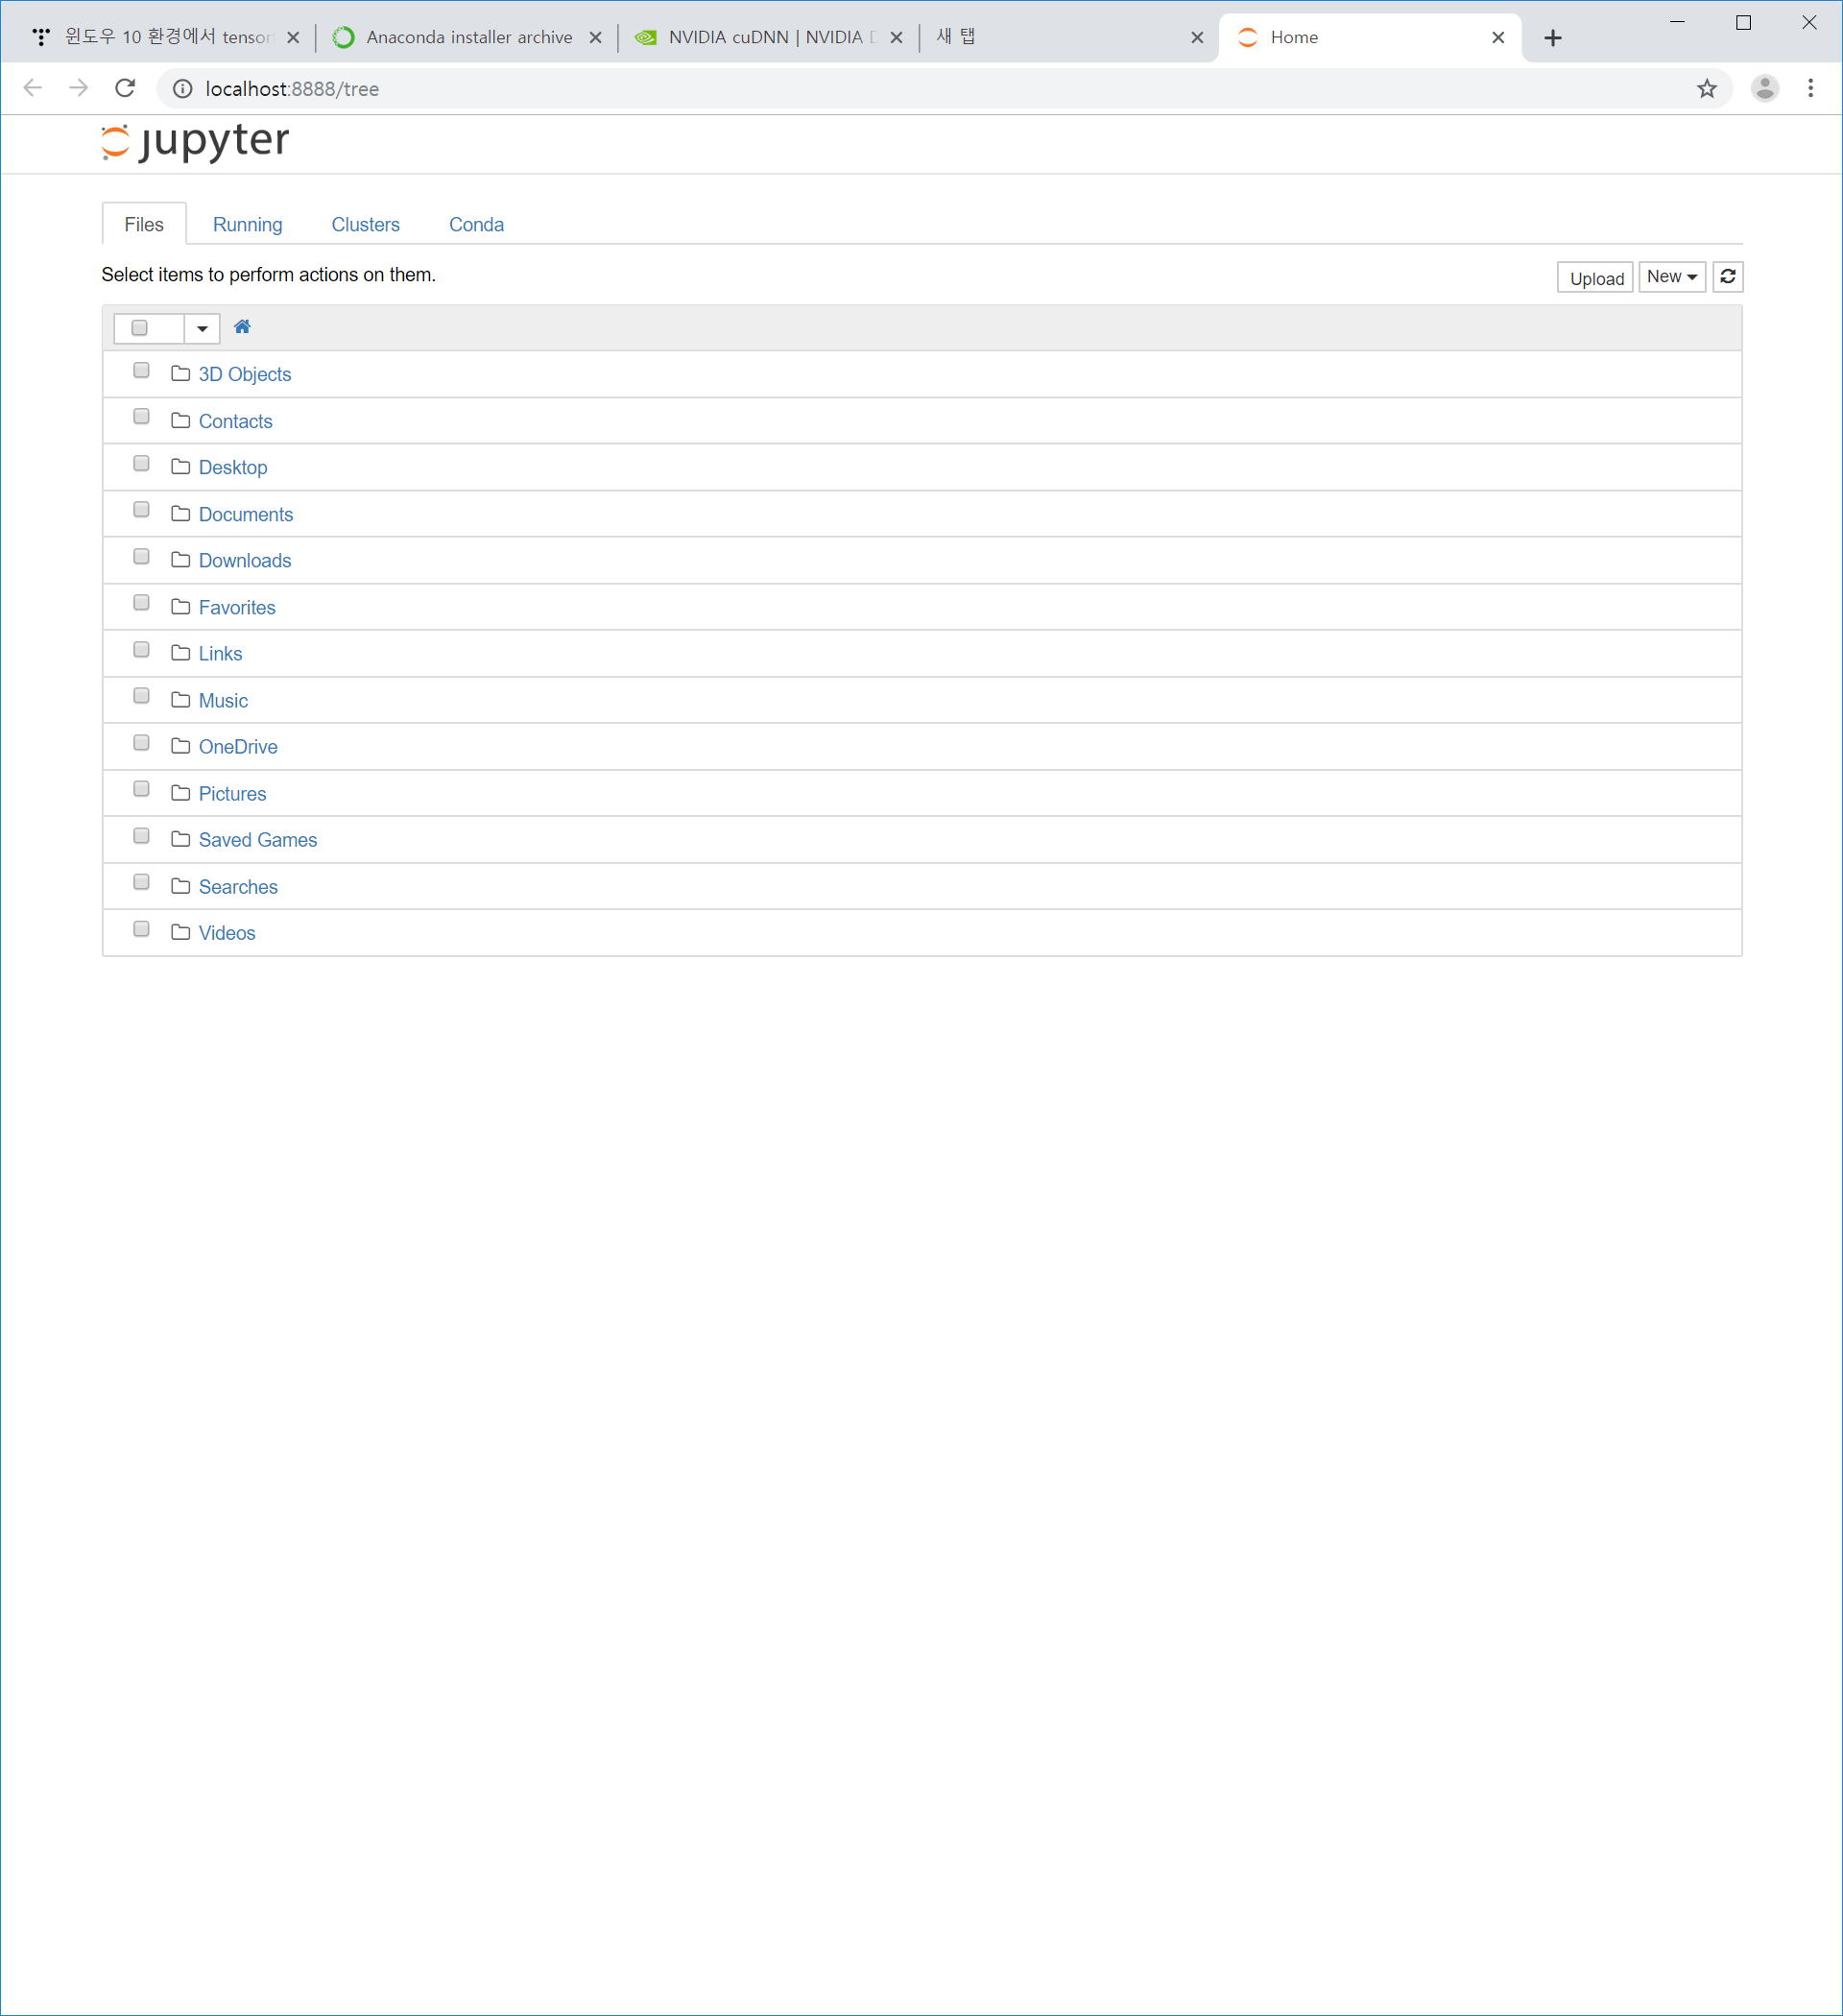
Task: Click the home directory breadcrumb icon
Action: [x=242, y=327]
